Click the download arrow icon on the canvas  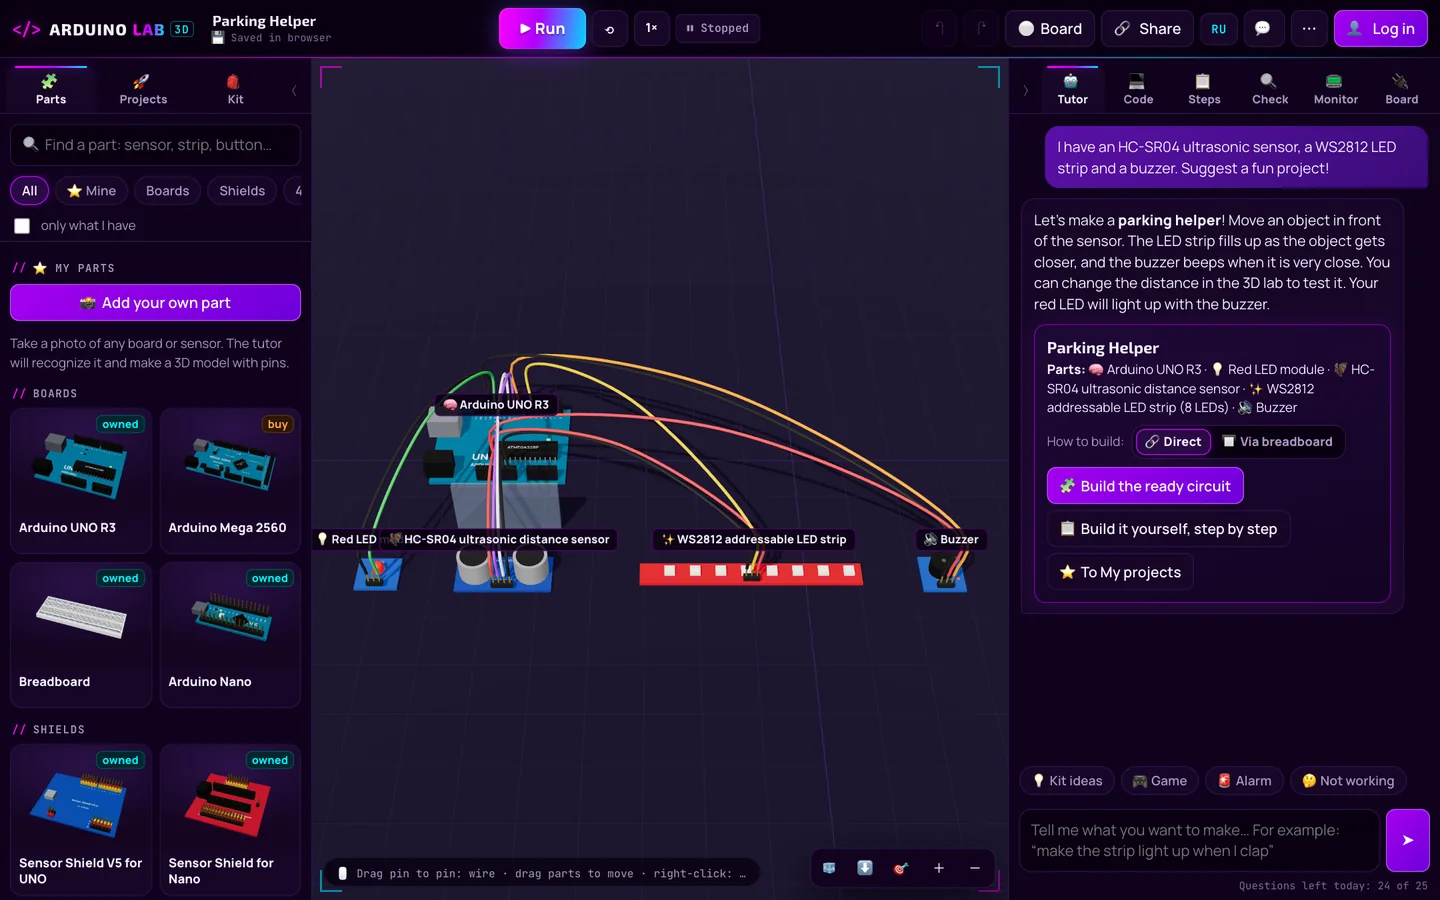tap(865, 868)
